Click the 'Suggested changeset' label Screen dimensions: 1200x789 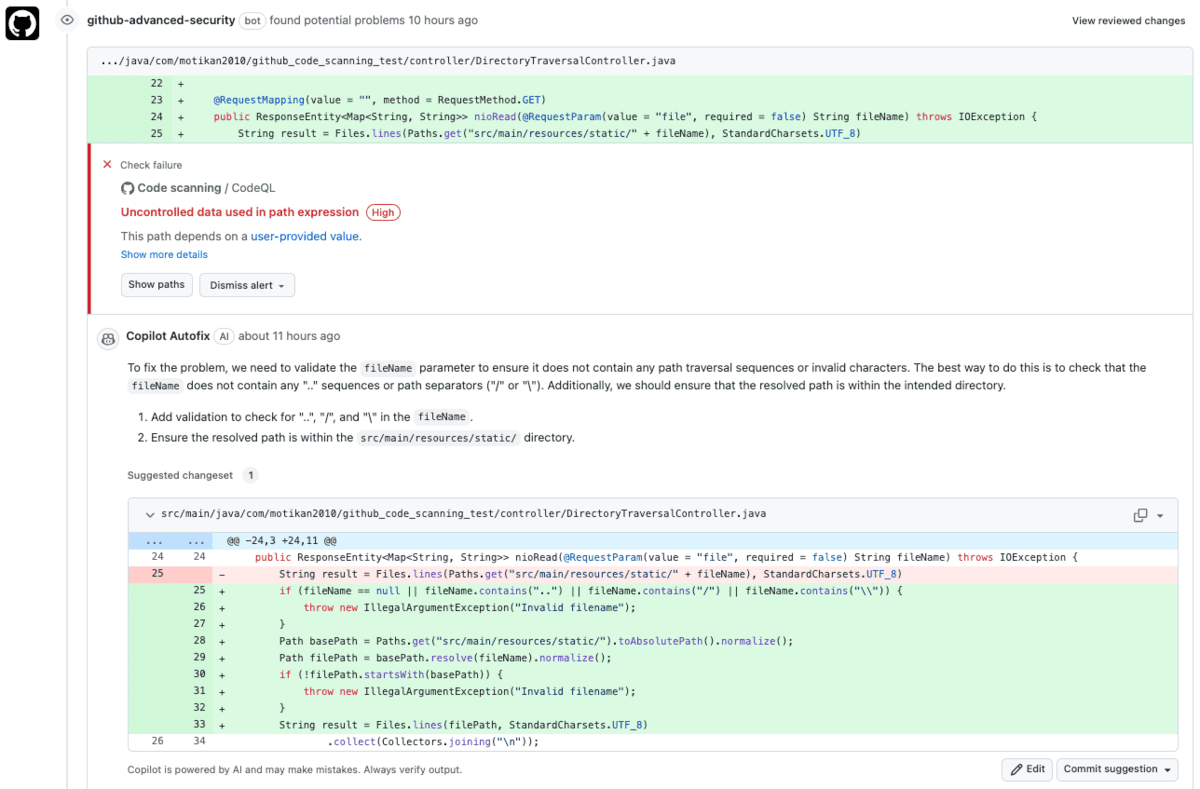(180, 476)
